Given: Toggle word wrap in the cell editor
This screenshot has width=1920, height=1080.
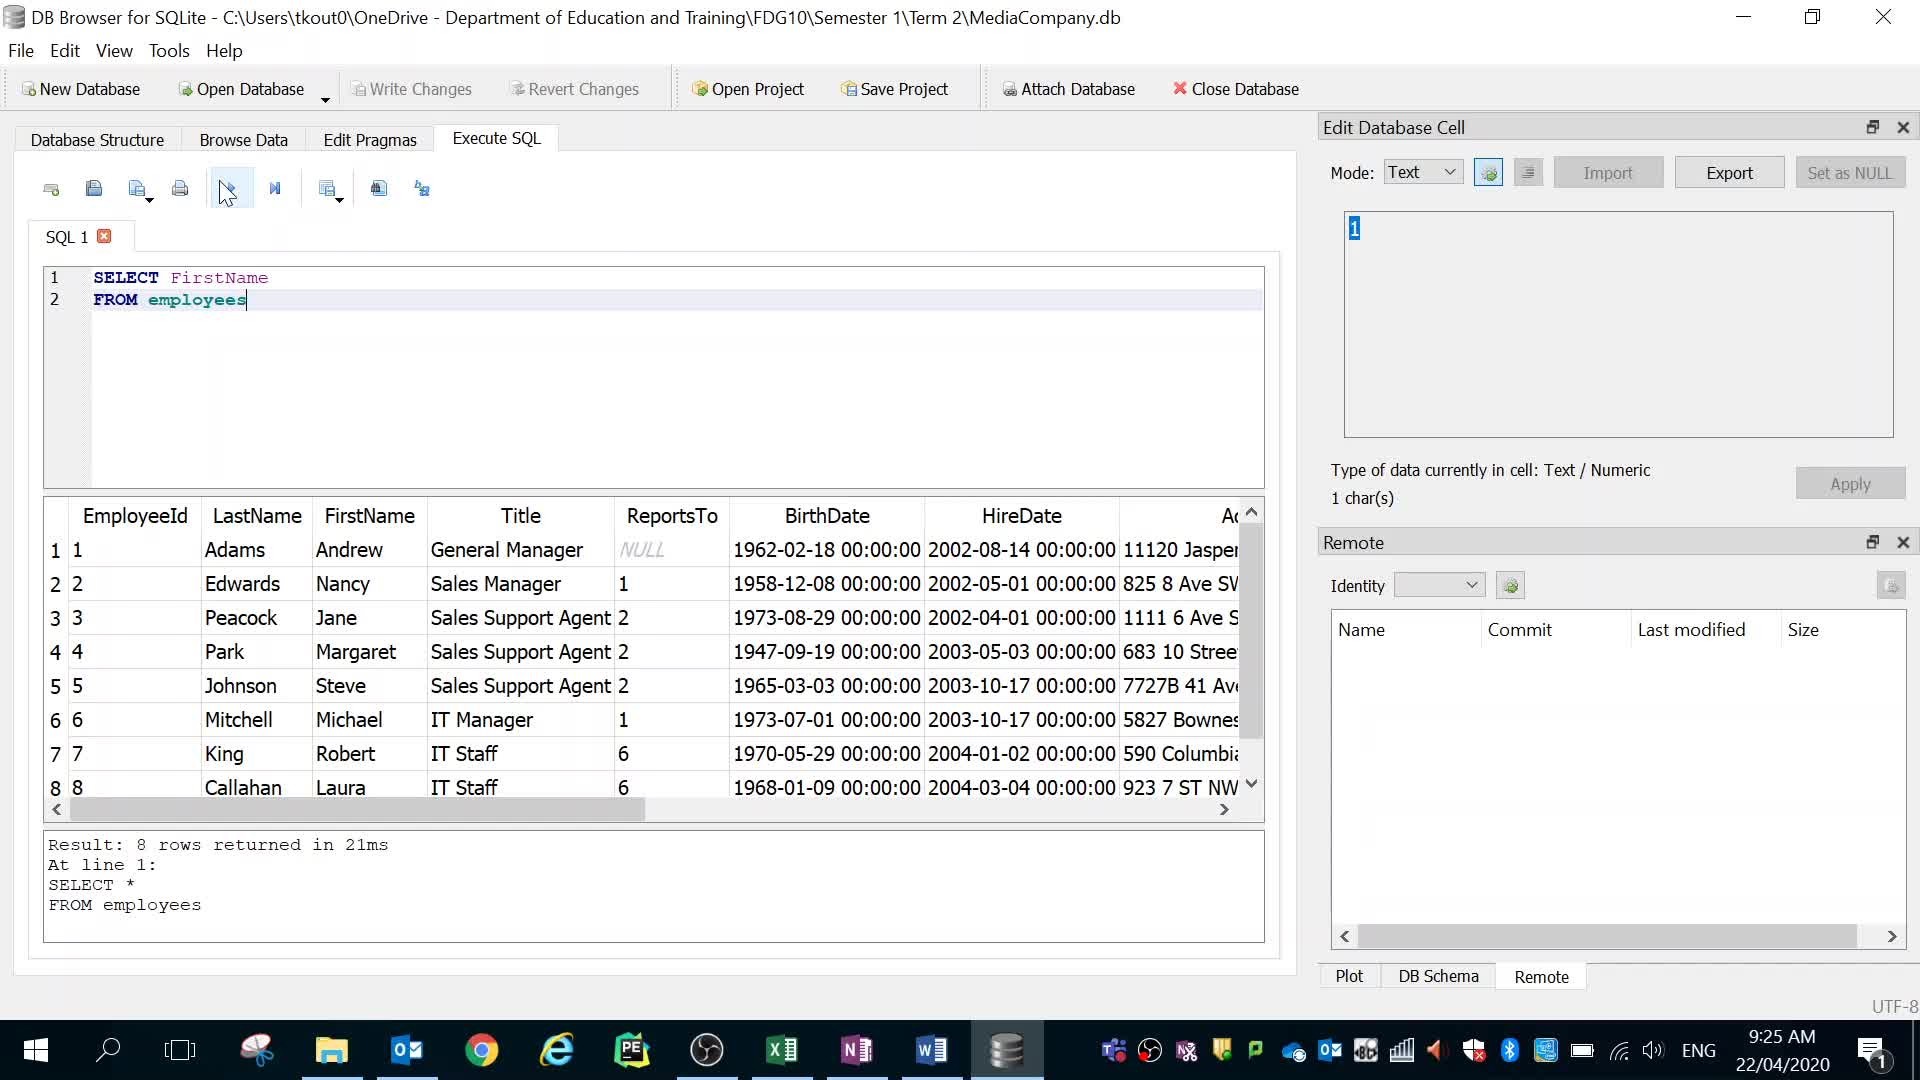Looking at the screenshot, I should 1528,172.
